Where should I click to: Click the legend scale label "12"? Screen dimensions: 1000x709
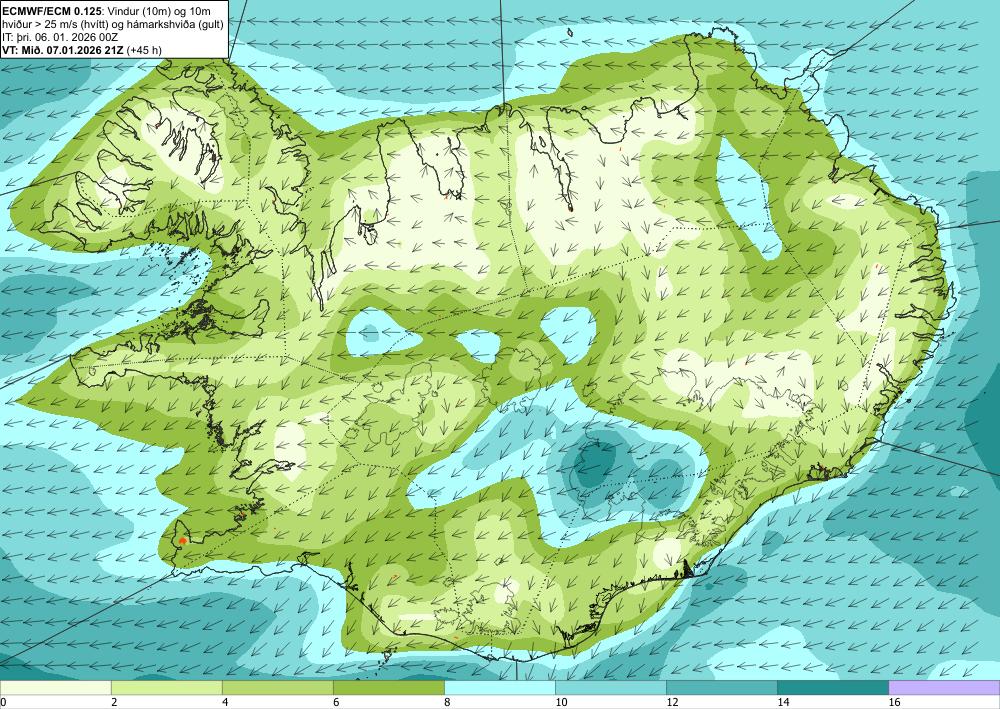tap(672, 702)
